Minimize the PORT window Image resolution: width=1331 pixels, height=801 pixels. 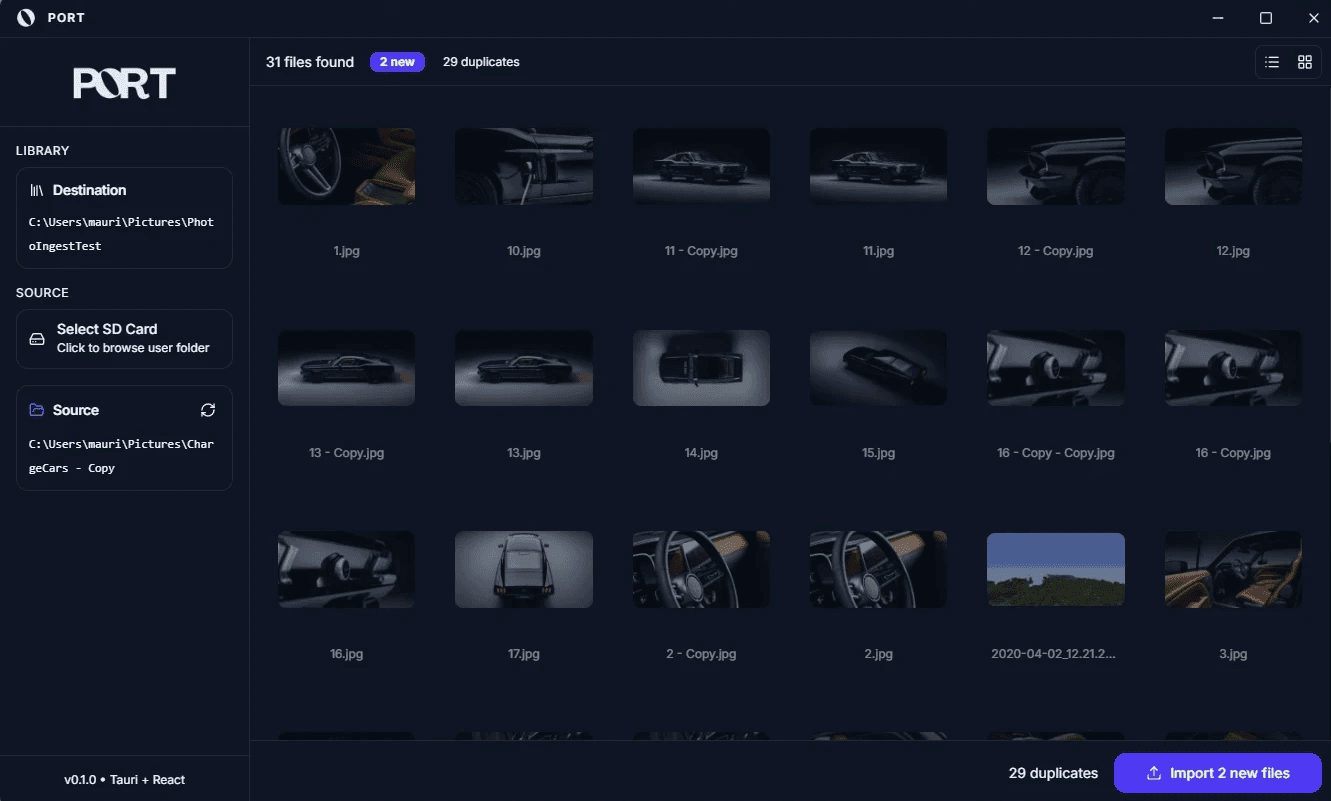pos(1219,18)
